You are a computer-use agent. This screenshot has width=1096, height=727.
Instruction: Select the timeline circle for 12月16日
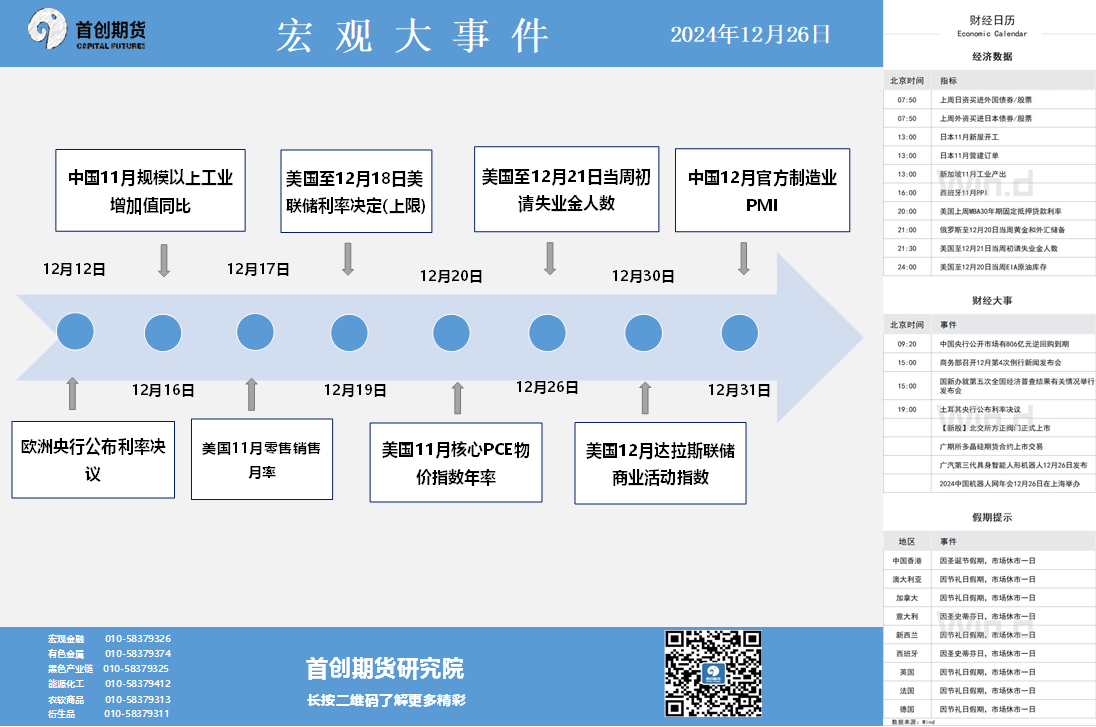(163, 333)
